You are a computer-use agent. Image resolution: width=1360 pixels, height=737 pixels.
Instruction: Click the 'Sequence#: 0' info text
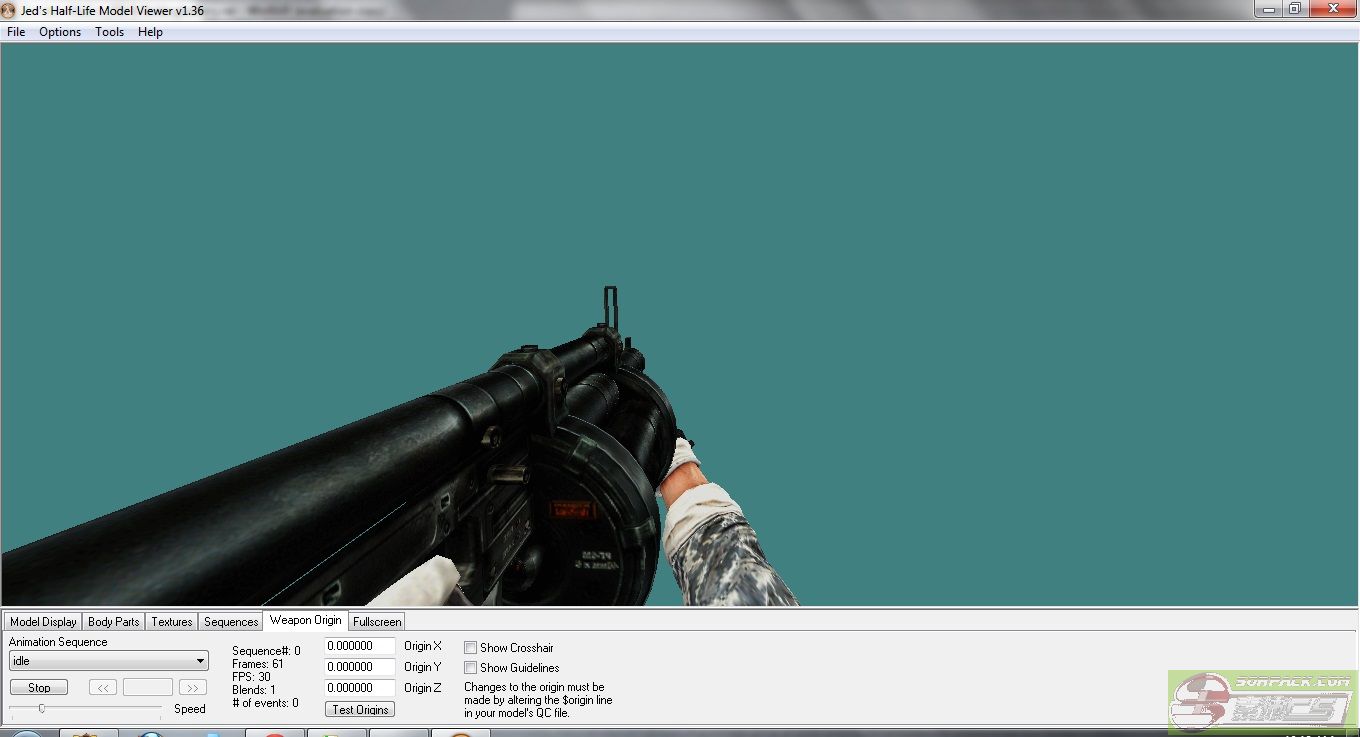(x=266, y=651)
